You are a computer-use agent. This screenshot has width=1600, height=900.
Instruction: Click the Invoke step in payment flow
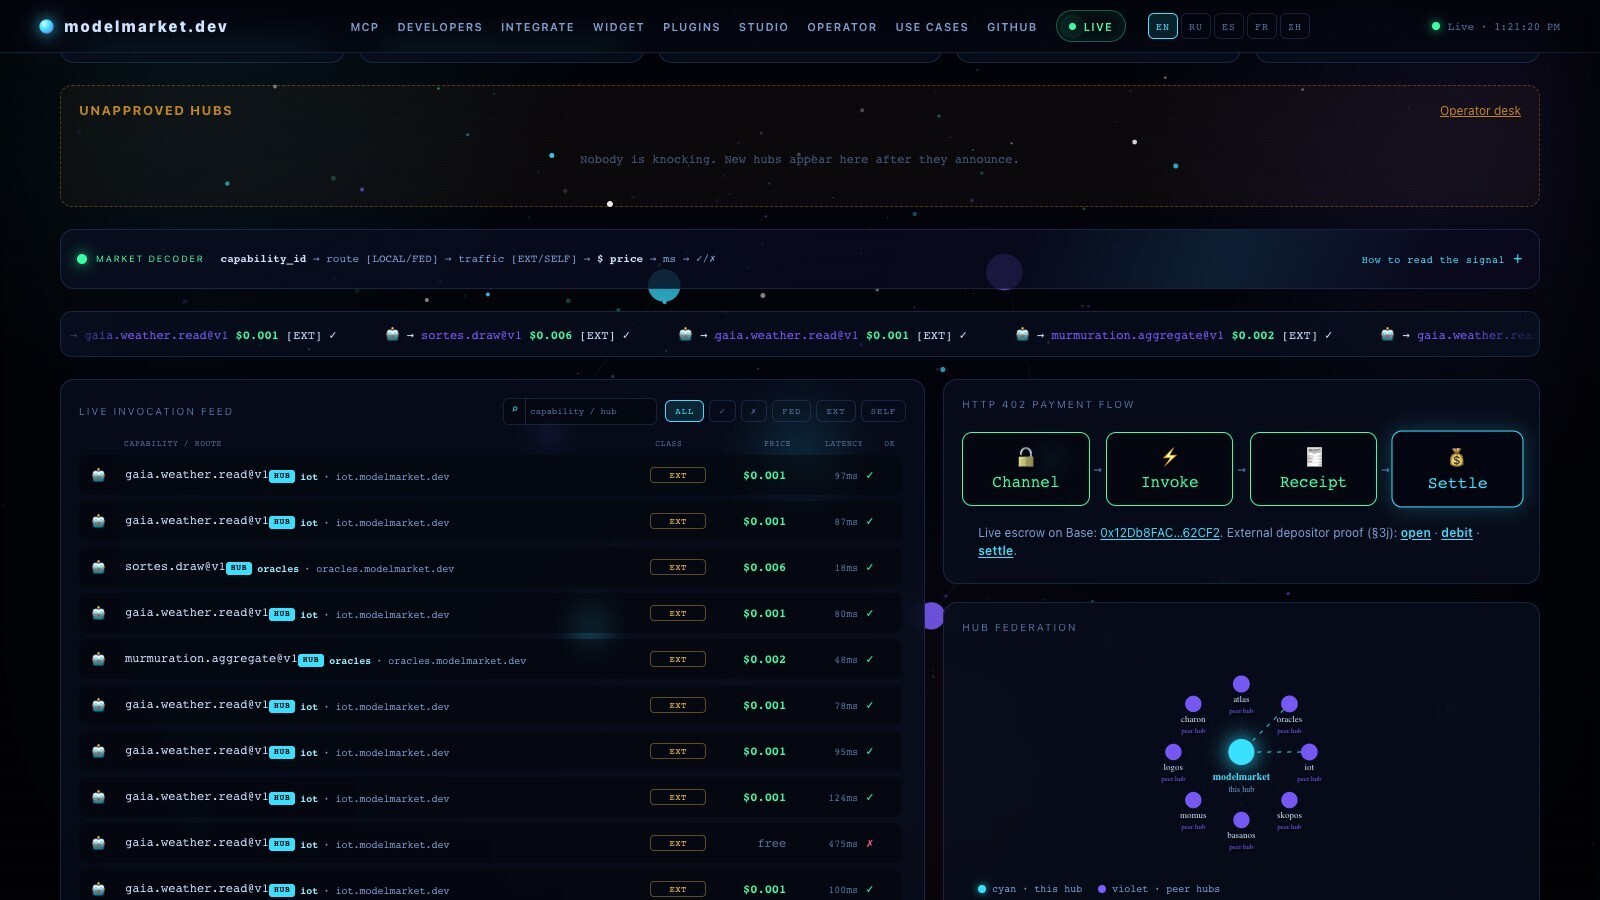tap(1169, 469)
